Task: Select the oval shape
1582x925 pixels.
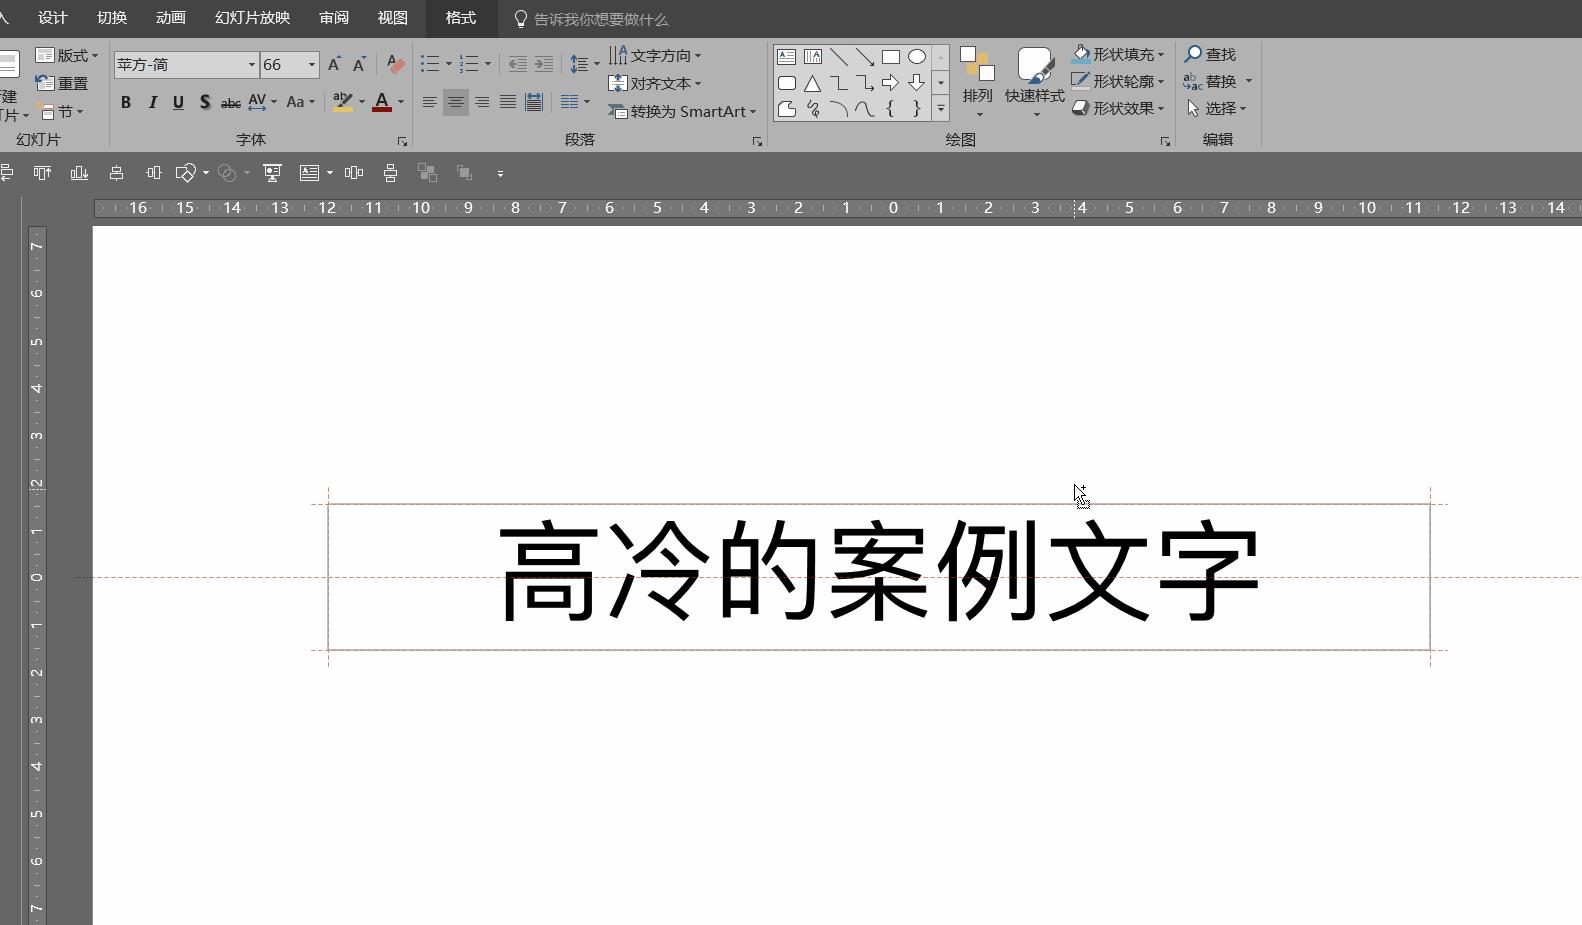Action: (917, 57)
